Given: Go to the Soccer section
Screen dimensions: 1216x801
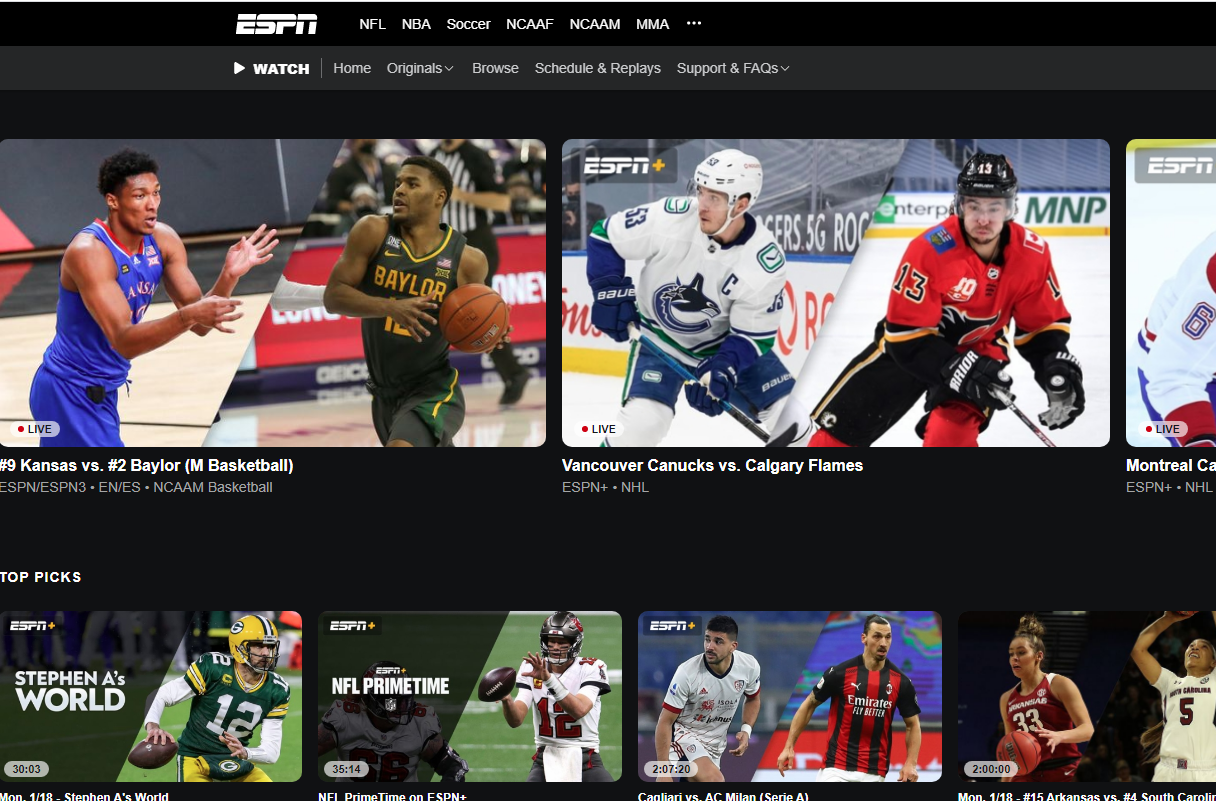Looking at the screenshot, I should pos(468,24).
